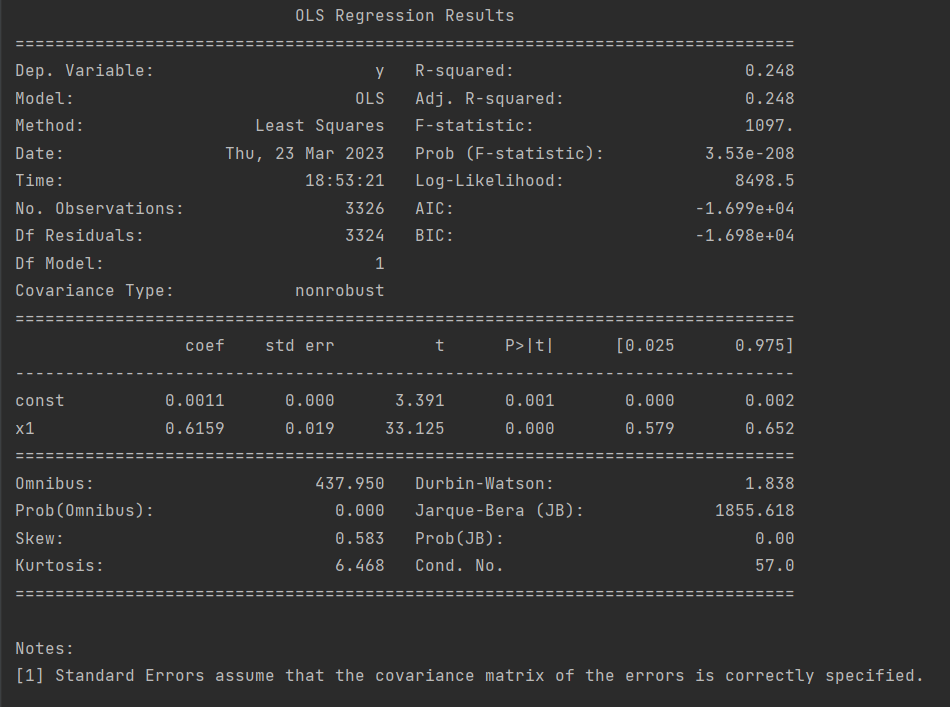Click the 'Dep. Variable:' label
Screen dimensions: 950x707
tap(84, 71)
